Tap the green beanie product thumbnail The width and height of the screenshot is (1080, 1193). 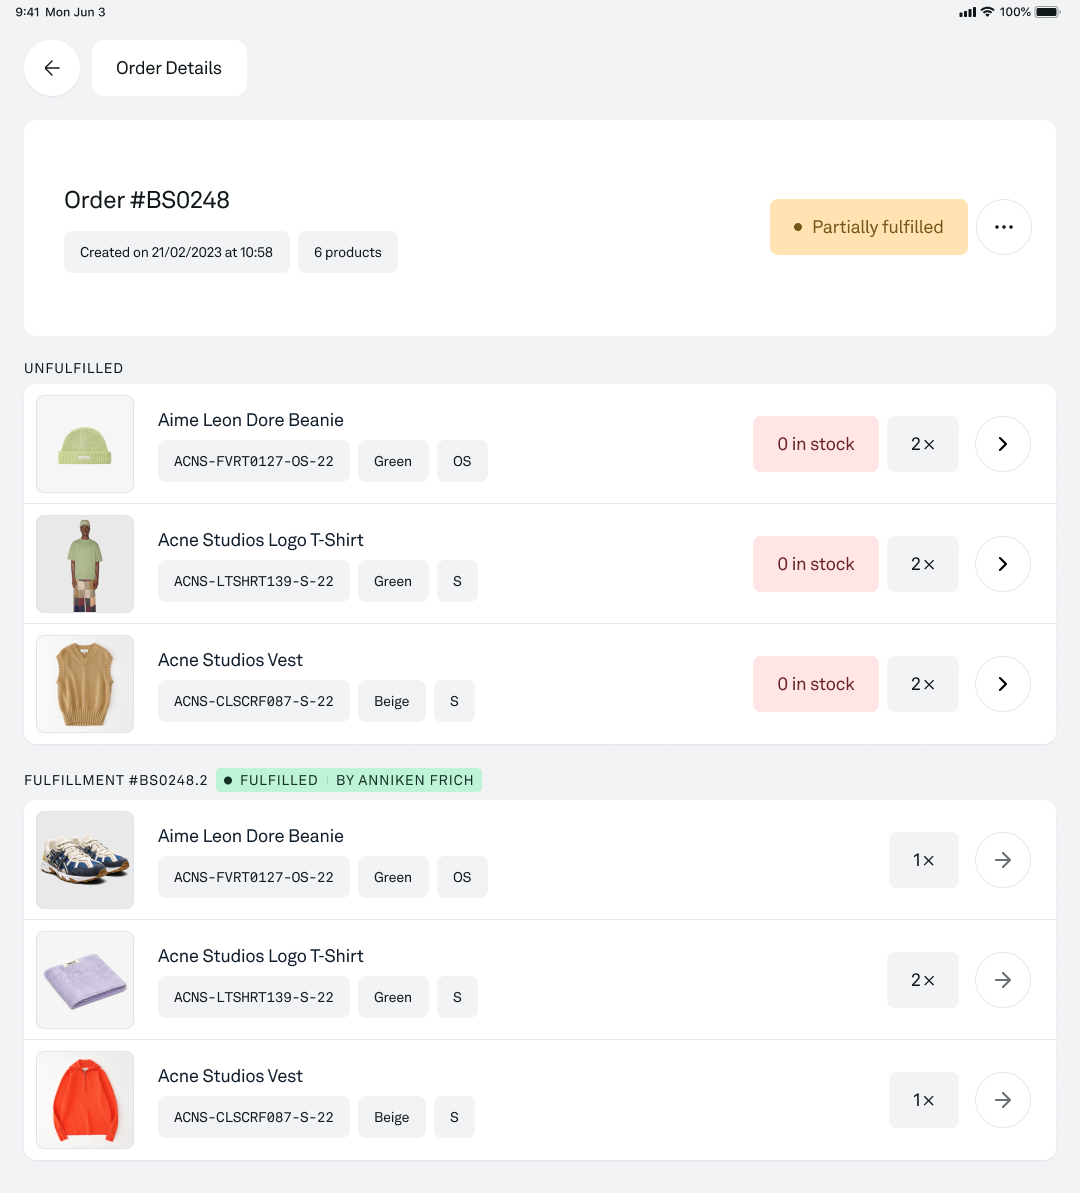[x=85, y=444]
